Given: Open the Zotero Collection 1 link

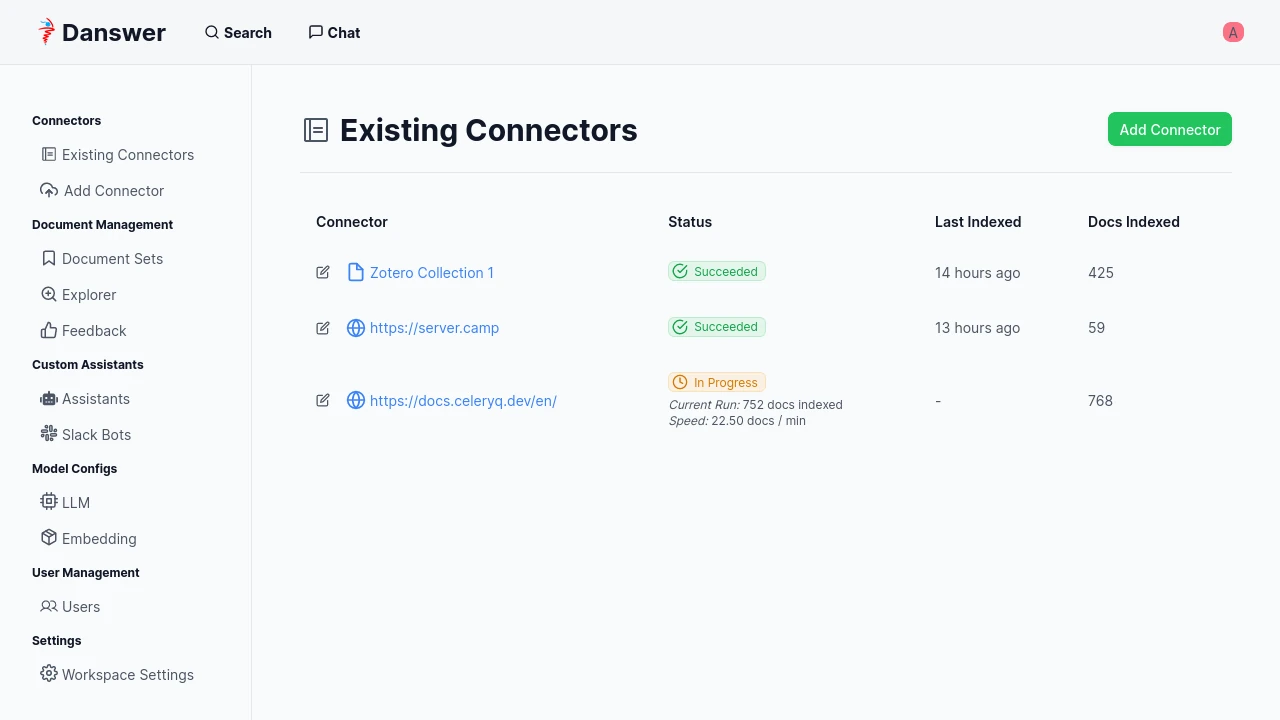Looking at the screenshot, I should tap(432, 272).
